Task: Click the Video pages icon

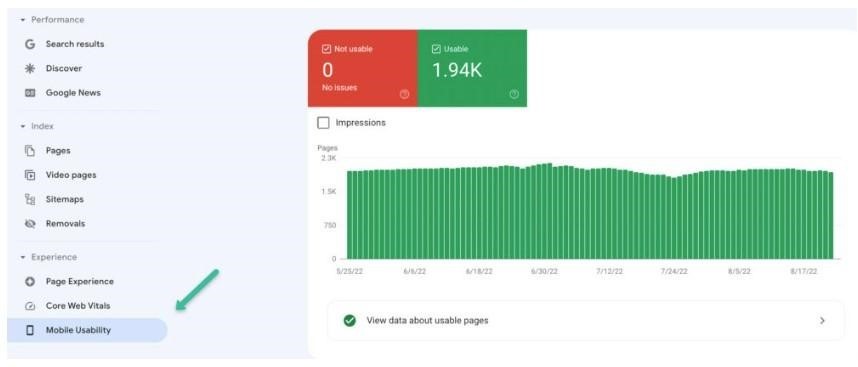Action: coord(30,175)
